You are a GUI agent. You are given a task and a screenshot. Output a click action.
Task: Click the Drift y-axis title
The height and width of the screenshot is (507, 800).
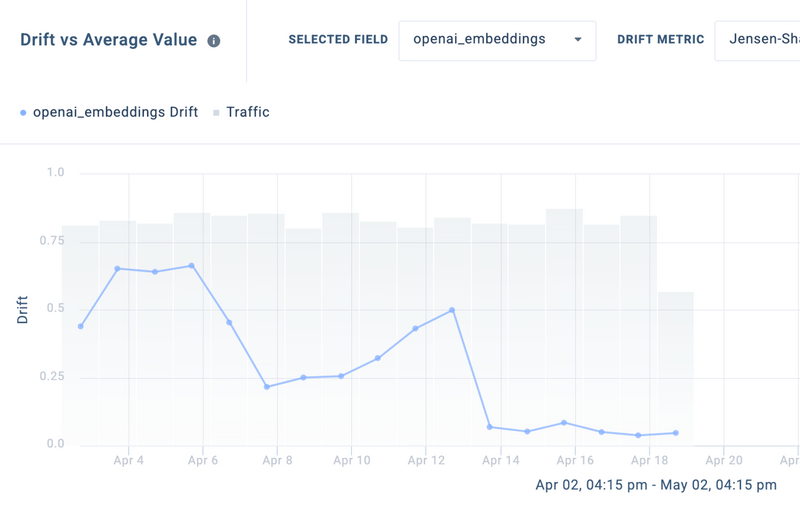(23, 309)
